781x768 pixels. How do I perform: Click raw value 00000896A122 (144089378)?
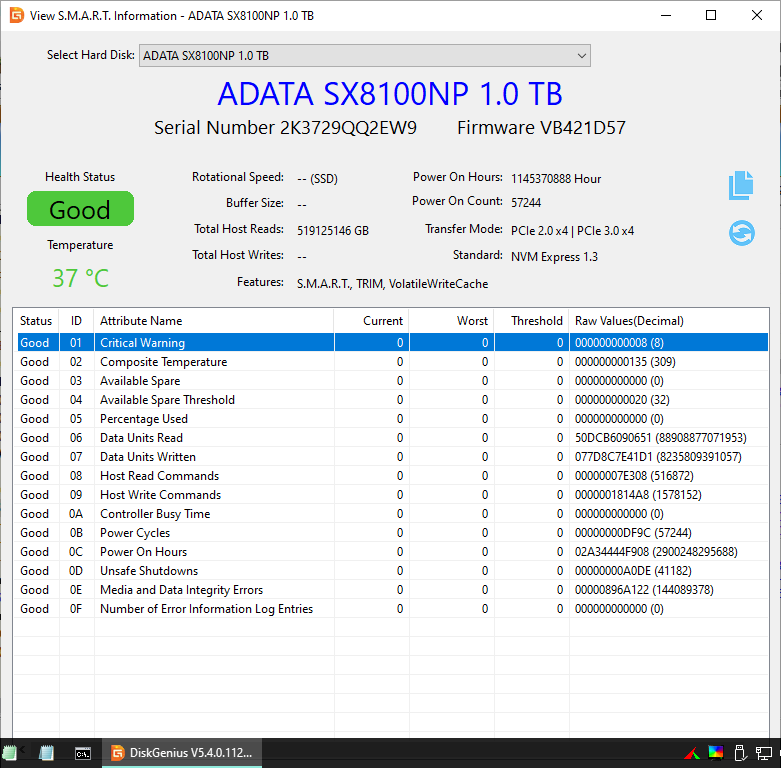pyautogui.click(x=644, y=590)
